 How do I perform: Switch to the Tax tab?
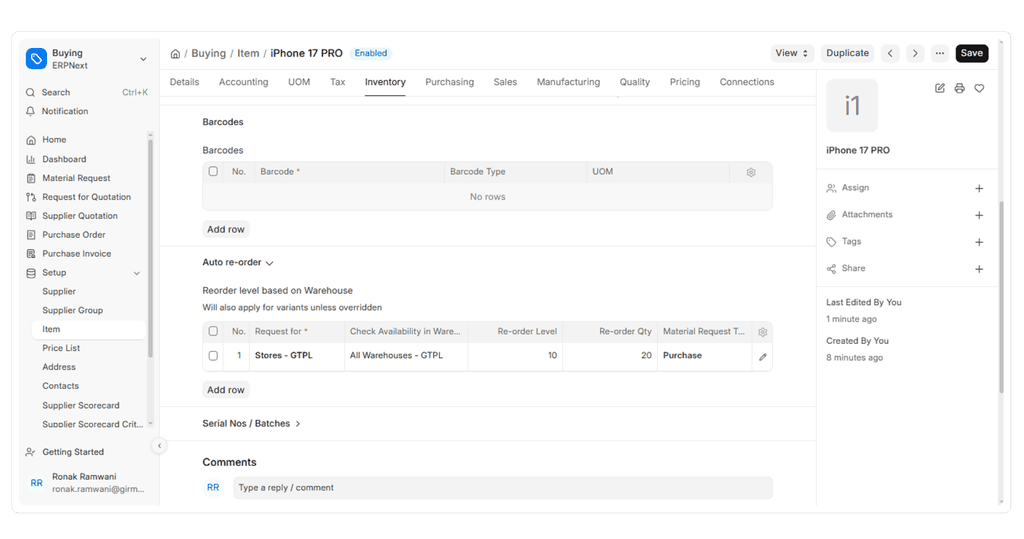point(338,82)
